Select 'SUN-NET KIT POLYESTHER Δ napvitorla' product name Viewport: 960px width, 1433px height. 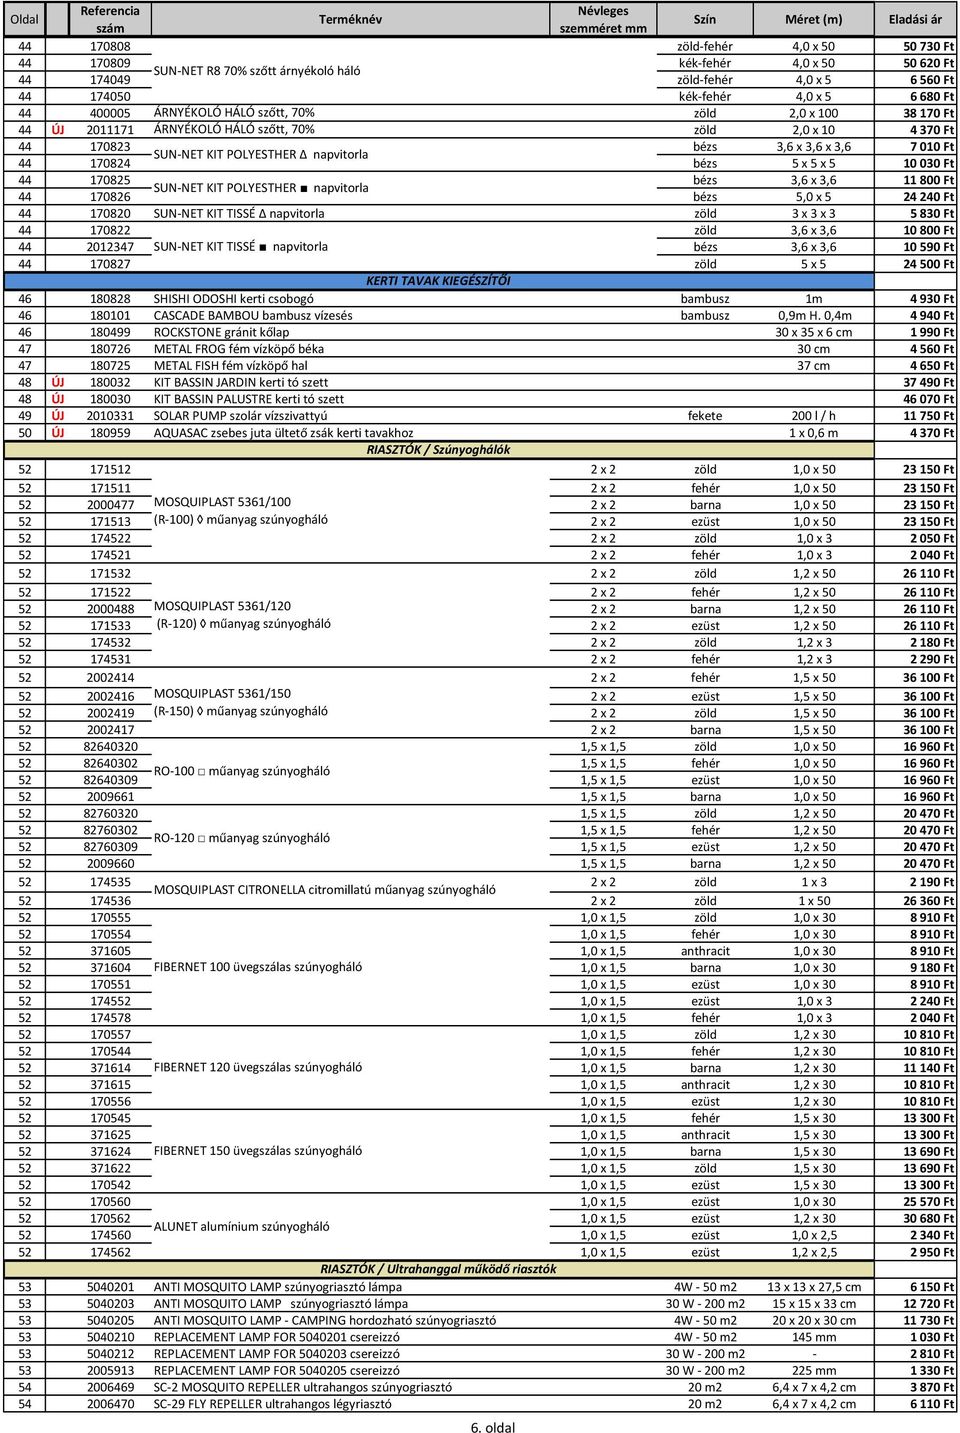click(261, 154)
